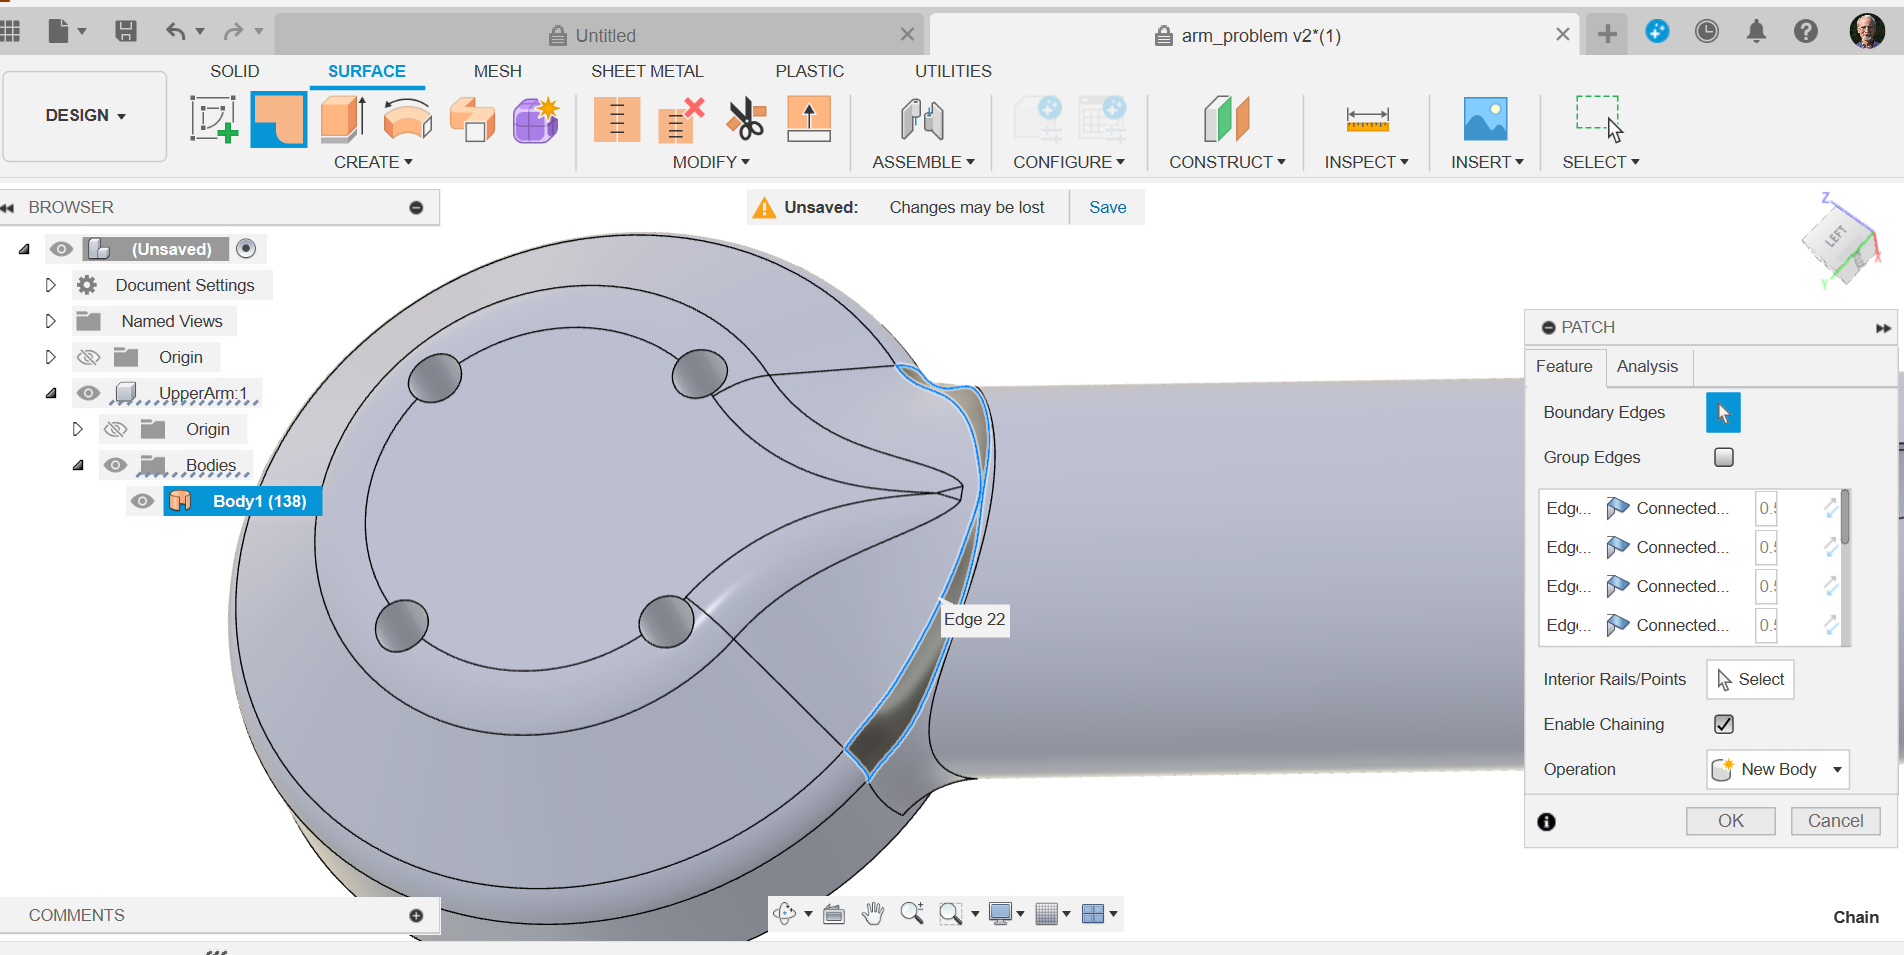Click the Save link in warning
1904x955 pixels.
[1107, 207]
